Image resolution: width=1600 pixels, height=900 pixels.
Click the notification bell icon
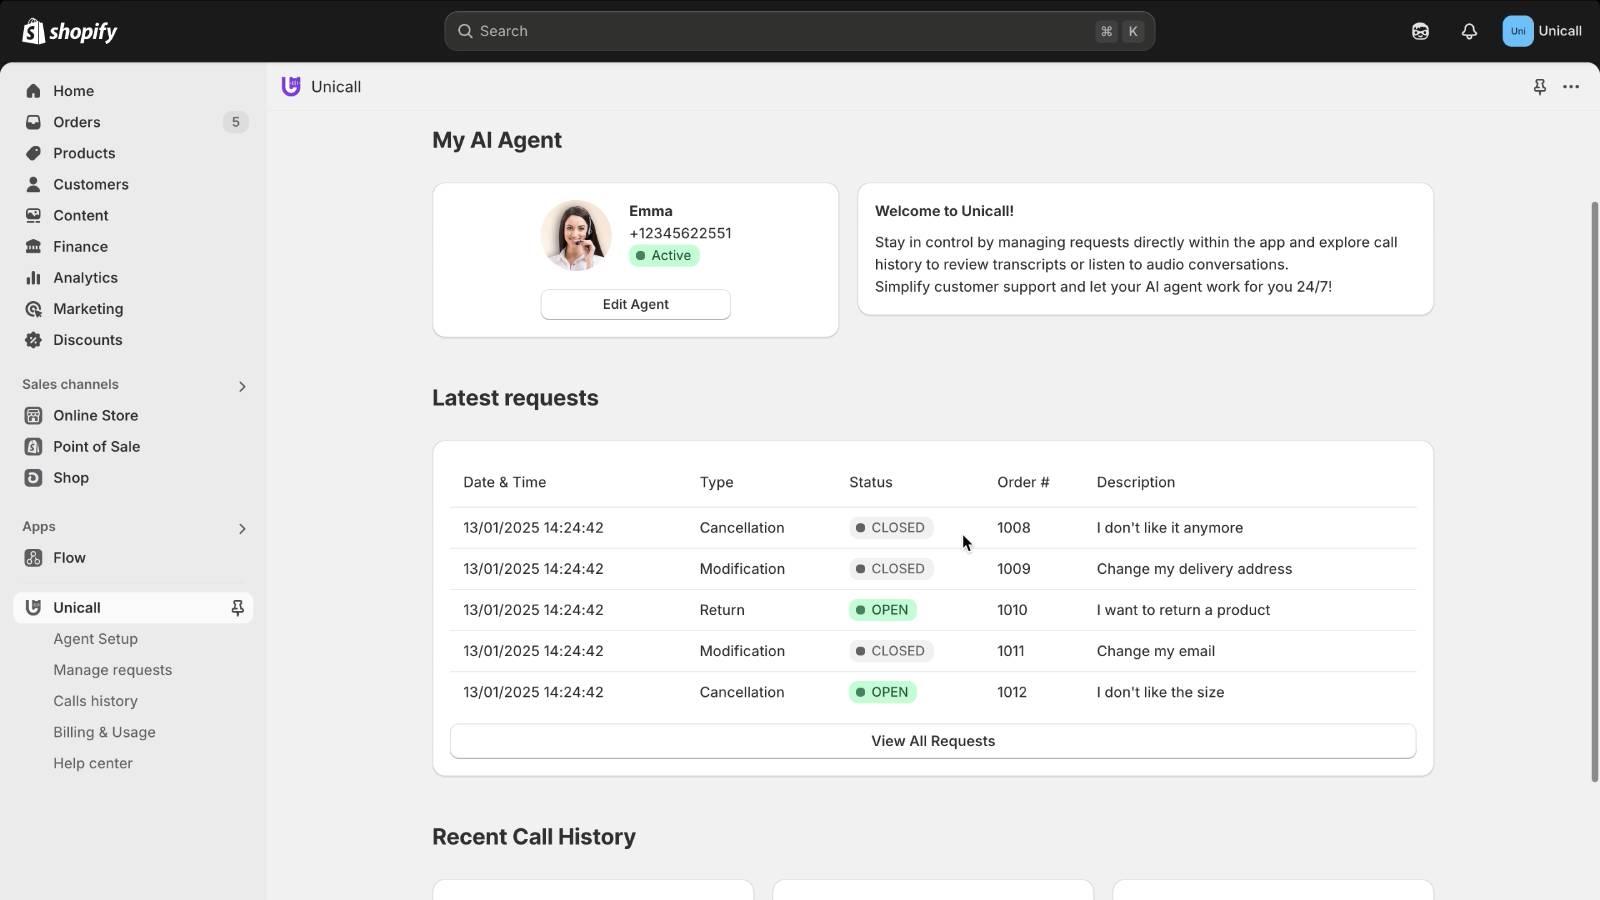tap(1468, 31)
